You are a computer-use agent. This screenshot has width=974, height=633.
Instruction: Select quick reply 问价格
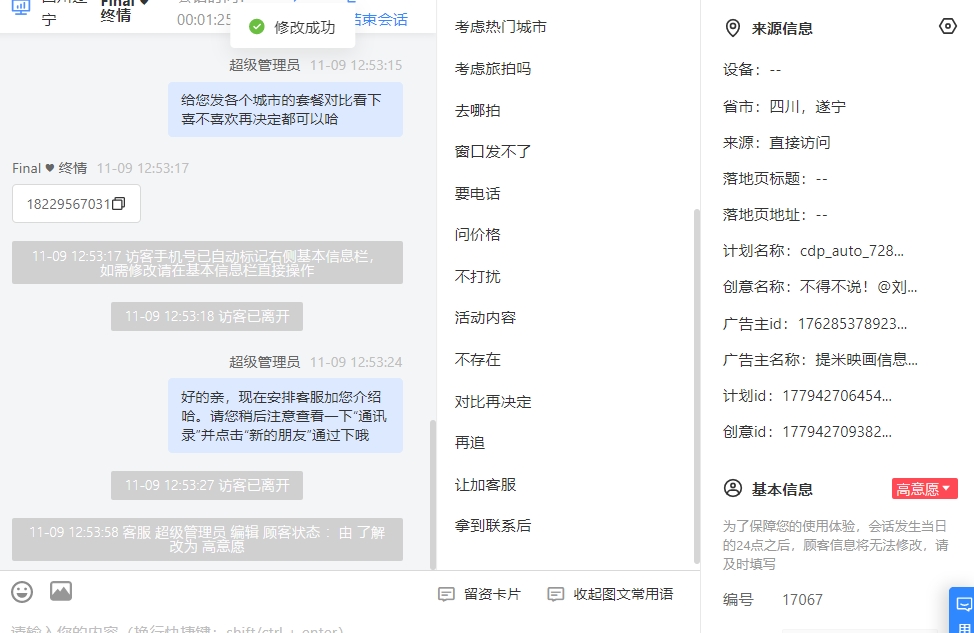pos(478,234)
